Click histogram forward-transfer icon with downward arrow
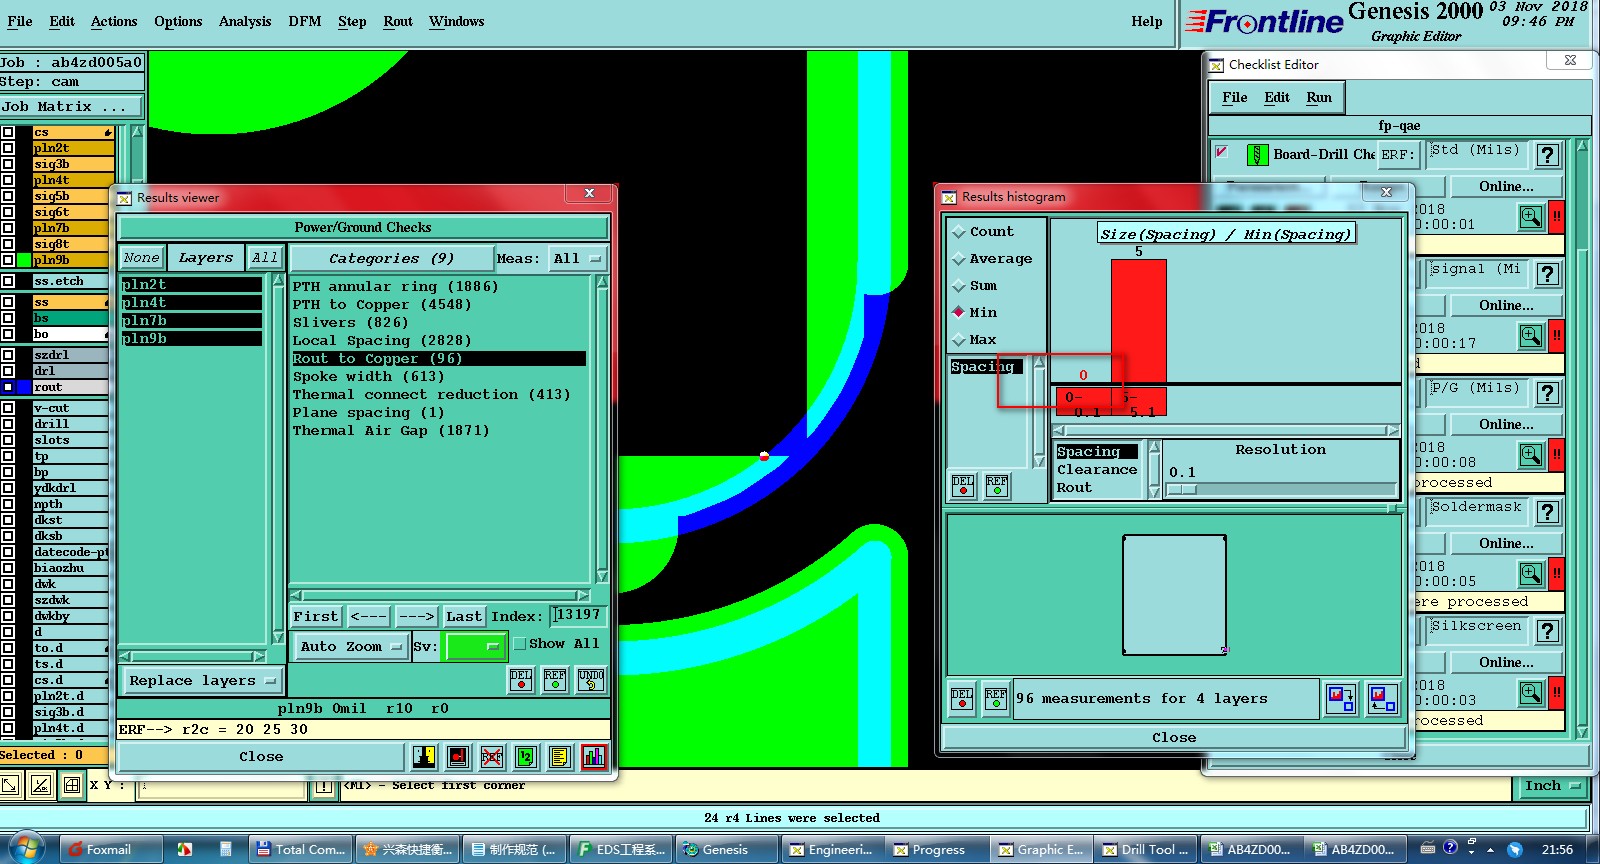 [x=1340, y=698]
